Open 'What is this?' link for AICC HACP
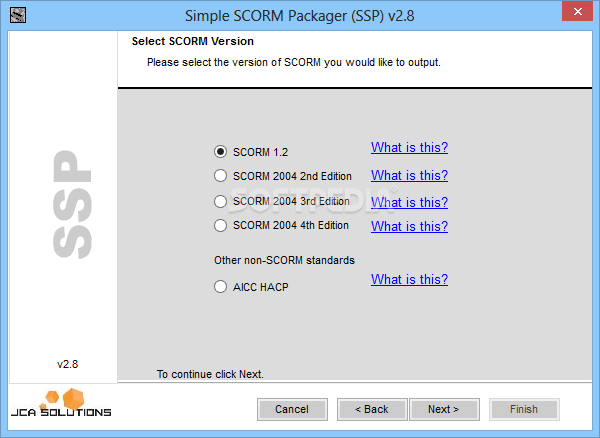Screen dimensions: 600x438 (x=409, y=279)
